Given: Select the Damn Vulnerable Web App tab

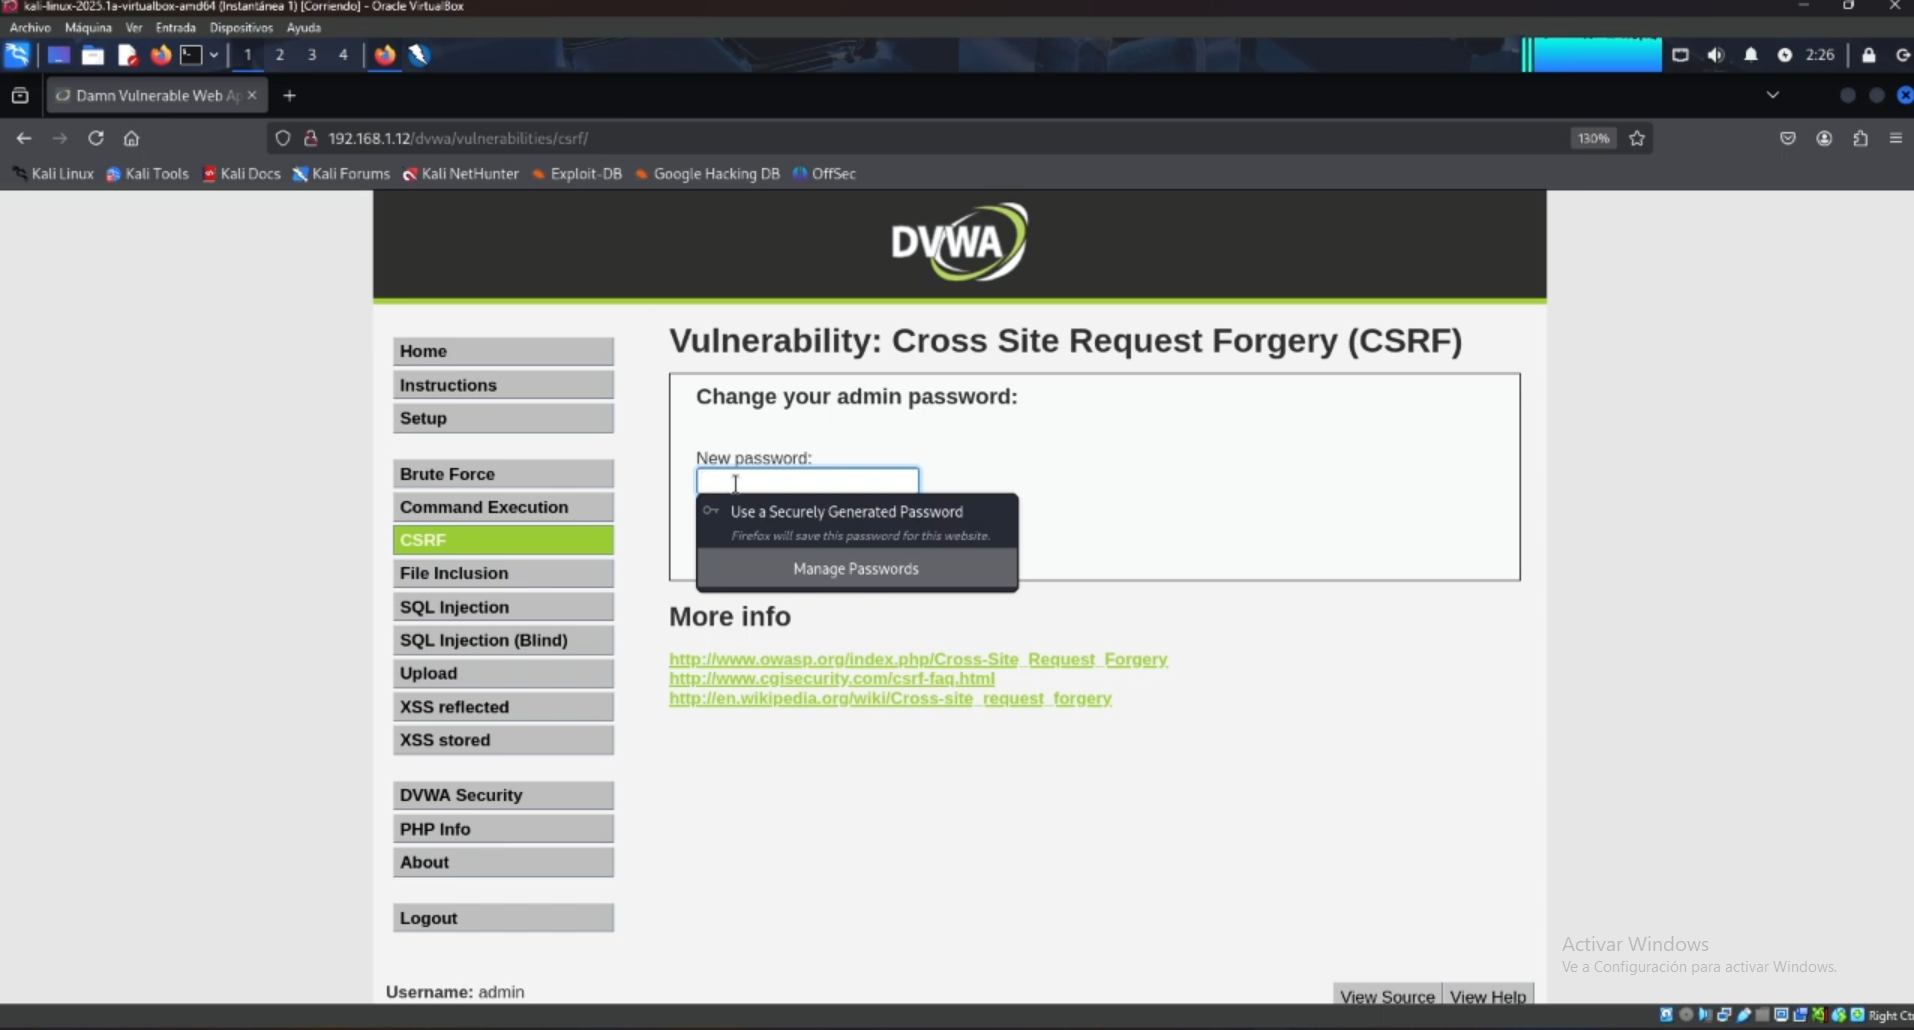Looking at the screenshot, I should [x=155, y=95].
